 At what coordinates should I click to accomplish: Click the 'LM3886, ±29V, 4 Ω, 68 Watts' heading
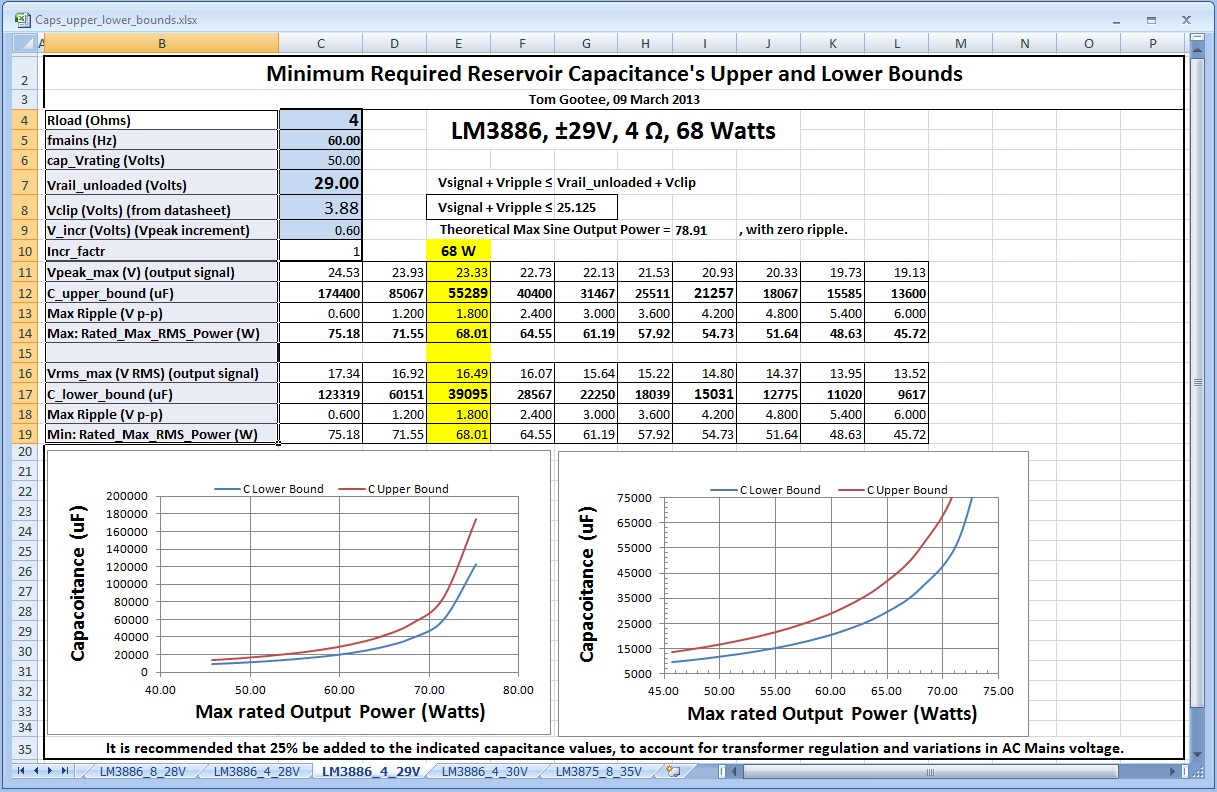(x=614, y=131)
